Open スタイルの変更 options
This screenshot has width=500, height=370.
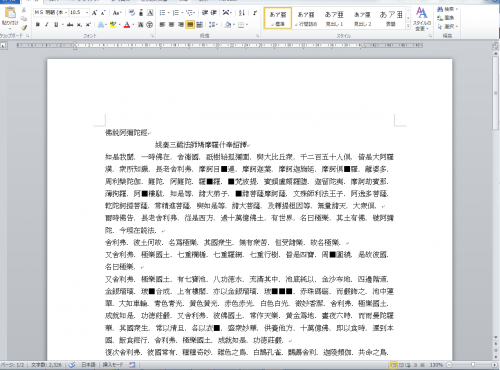click(422, 19)
